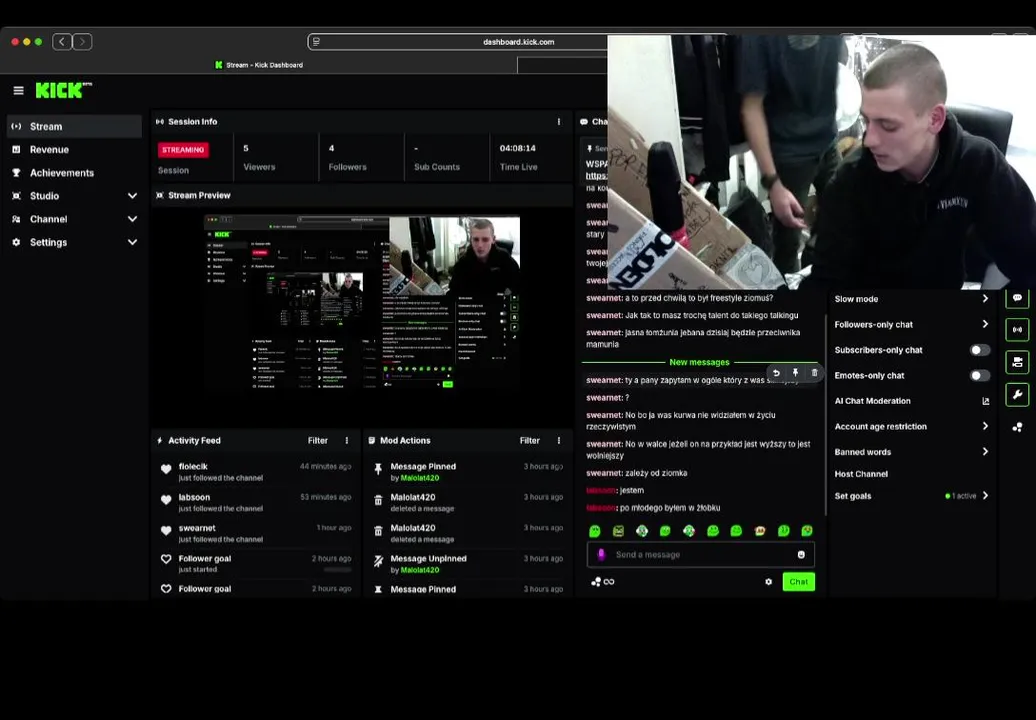This screenshot has width=1036, height=720.
Task: Click the 5 Viewers count
Action: pos(246,149)
